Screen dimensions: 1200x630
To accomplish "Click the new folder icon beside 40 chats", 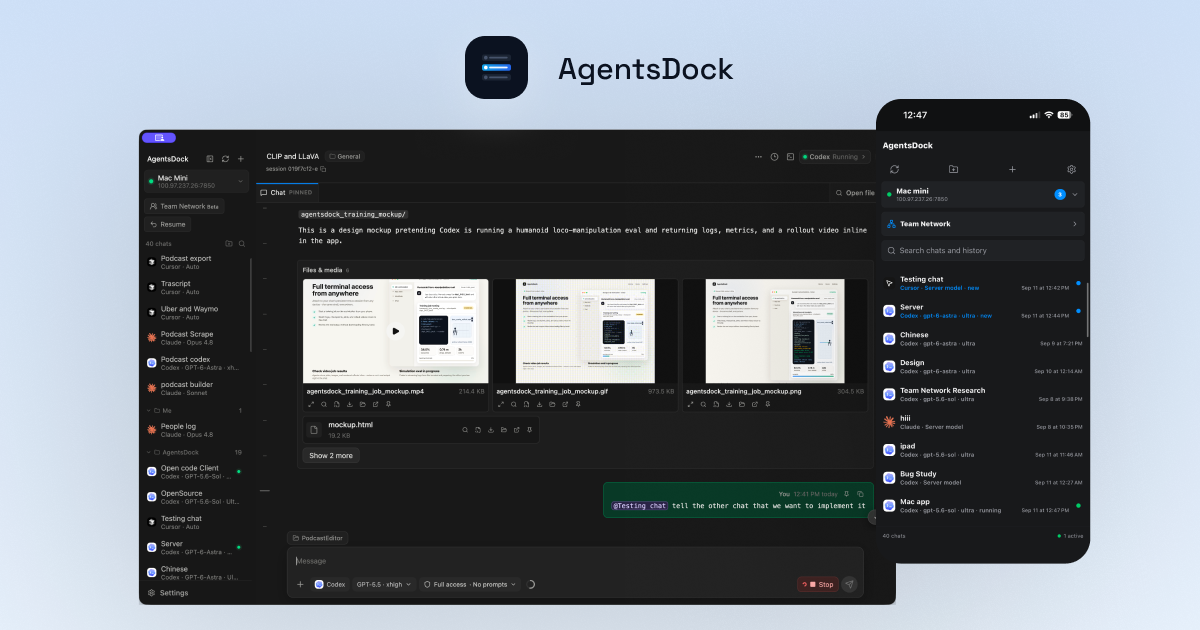I will 229,243.
